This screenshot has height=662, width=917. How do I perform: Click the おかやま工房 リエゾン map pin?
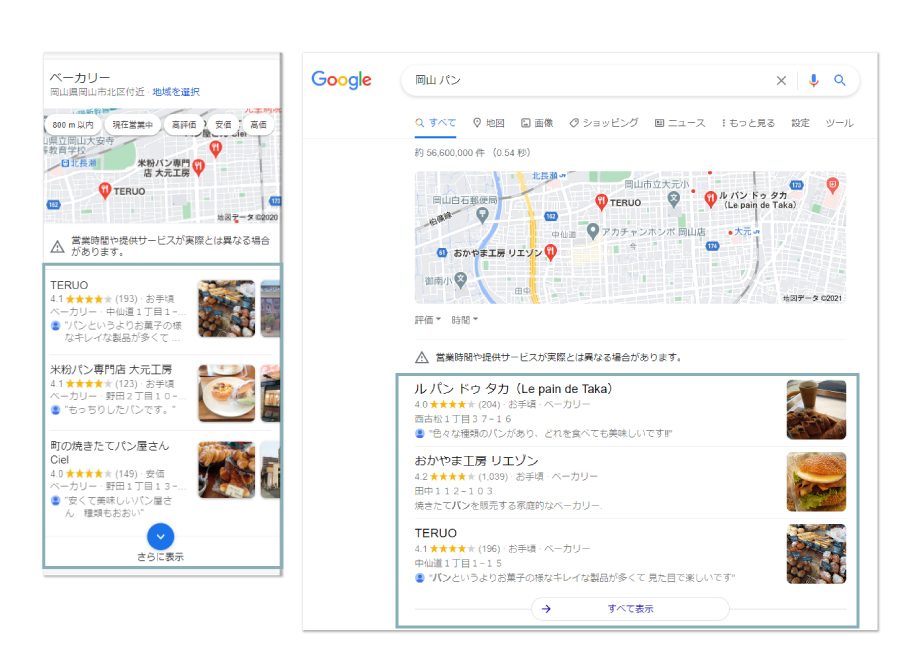point(551,253)
